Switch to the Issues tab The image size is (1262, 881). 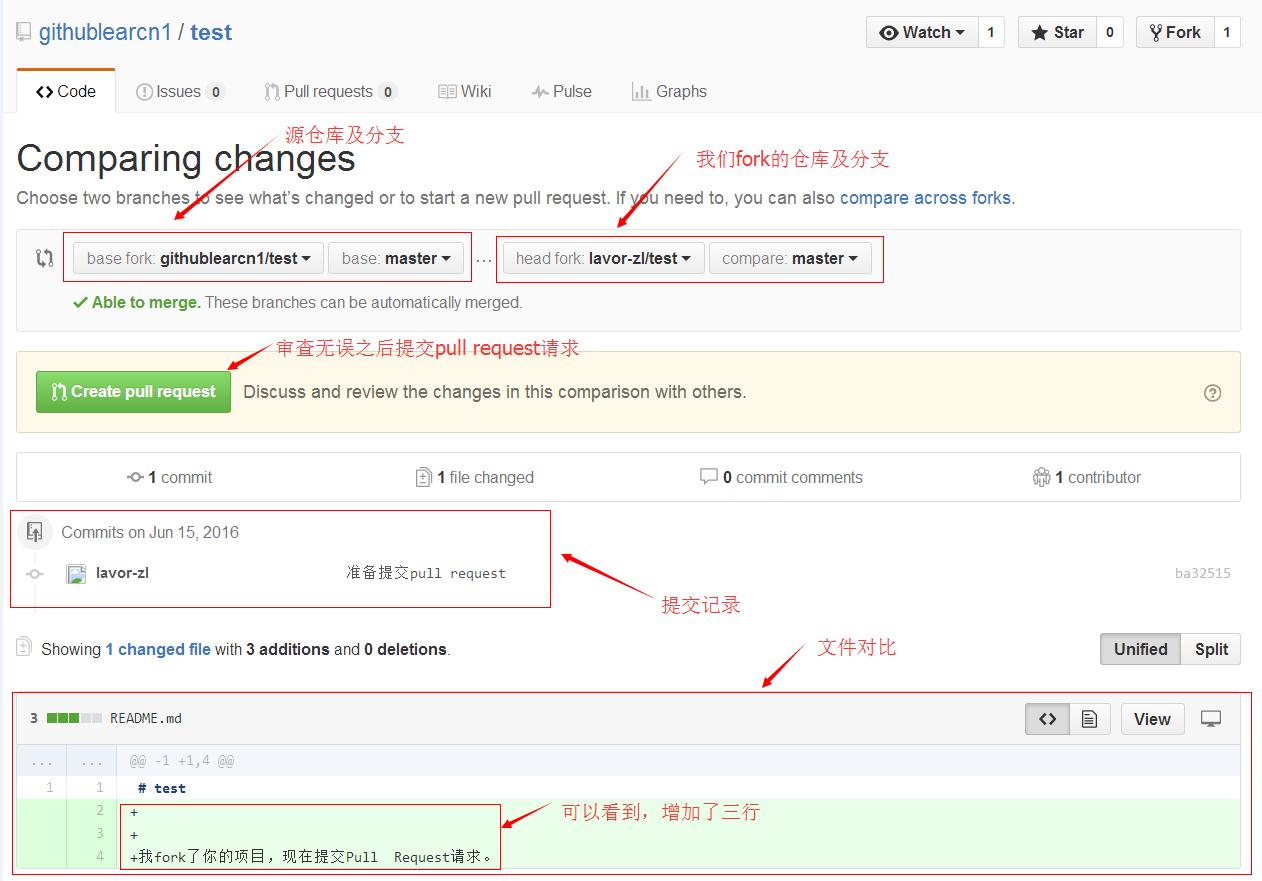click(x=181, y=91)
